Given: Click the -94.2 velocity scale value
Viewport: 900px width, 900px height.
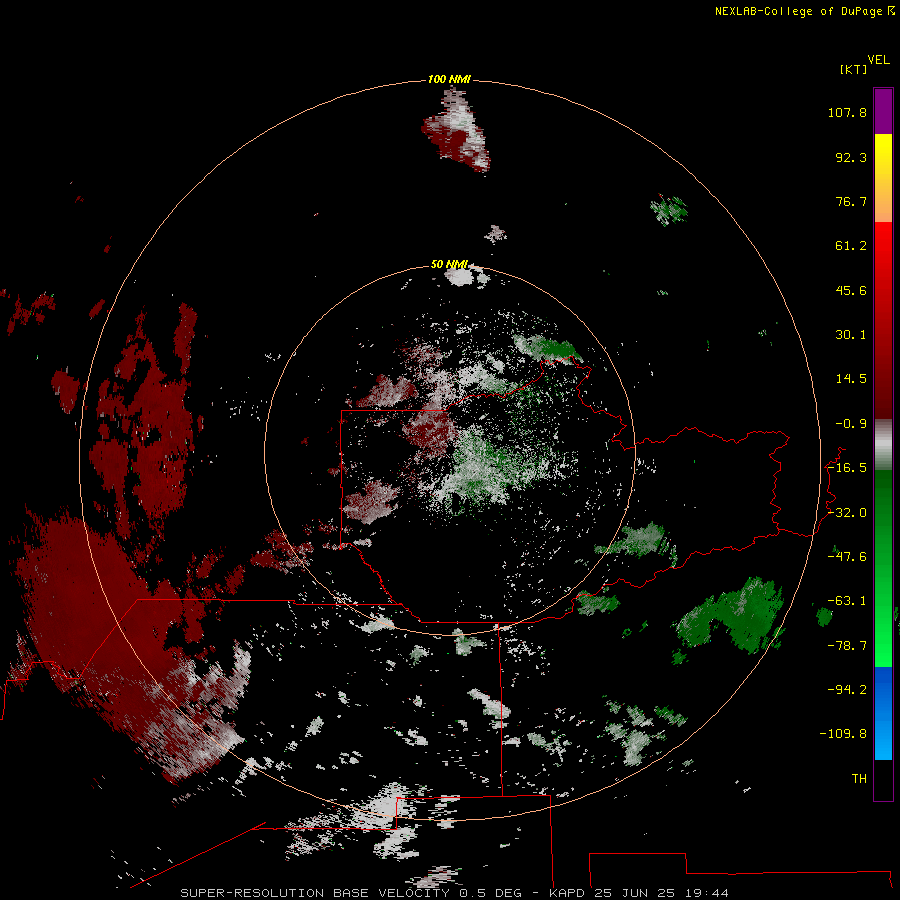Looking at the screenshot, I should 847,689.
